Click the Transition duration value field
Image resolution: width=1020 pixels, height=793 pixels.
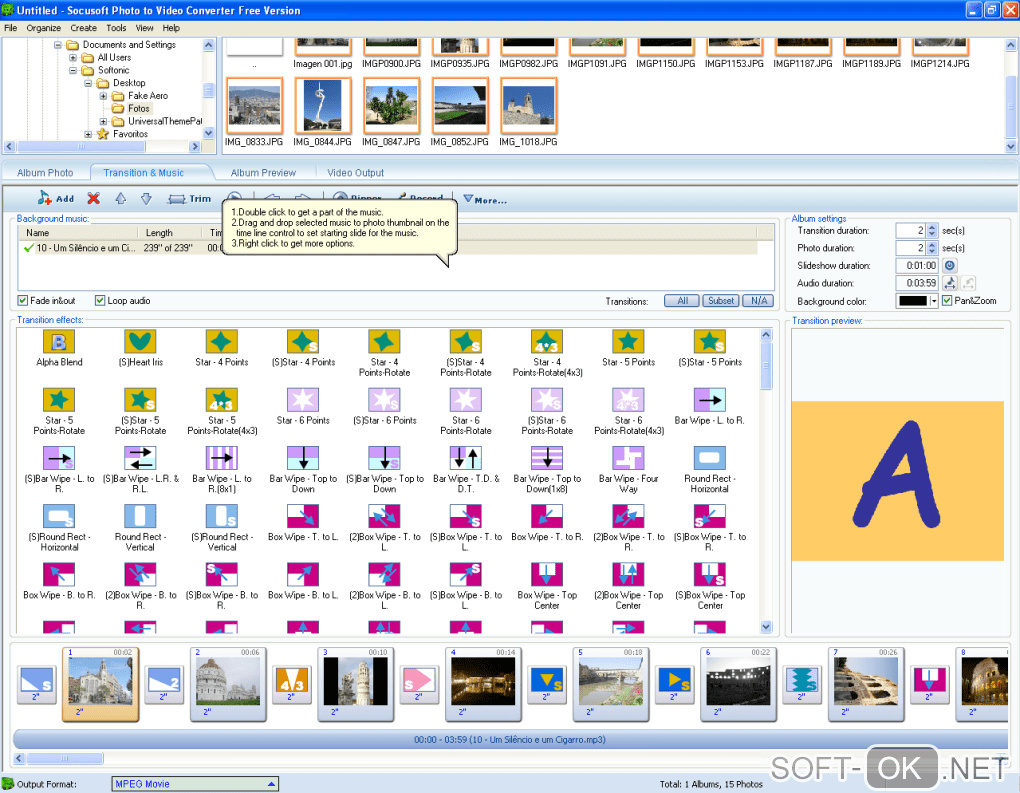(910, 230)
